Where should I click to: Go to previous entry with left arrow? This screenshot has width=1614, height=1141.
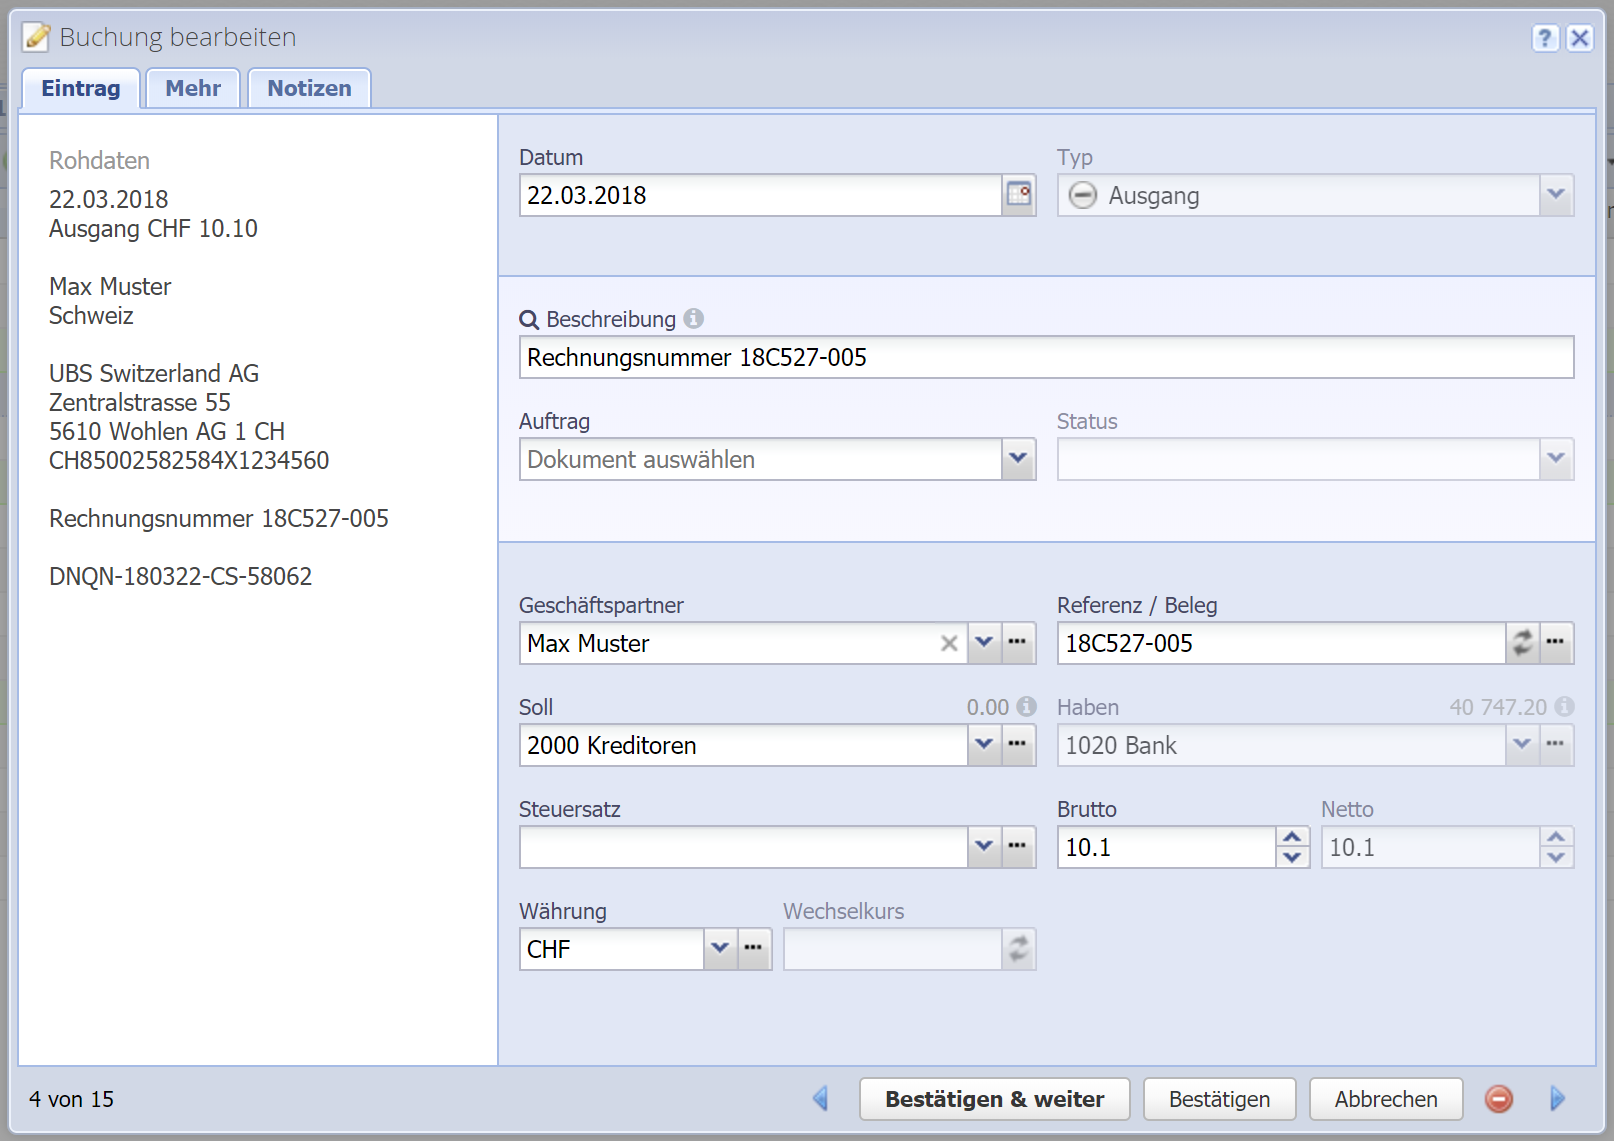821,1099
